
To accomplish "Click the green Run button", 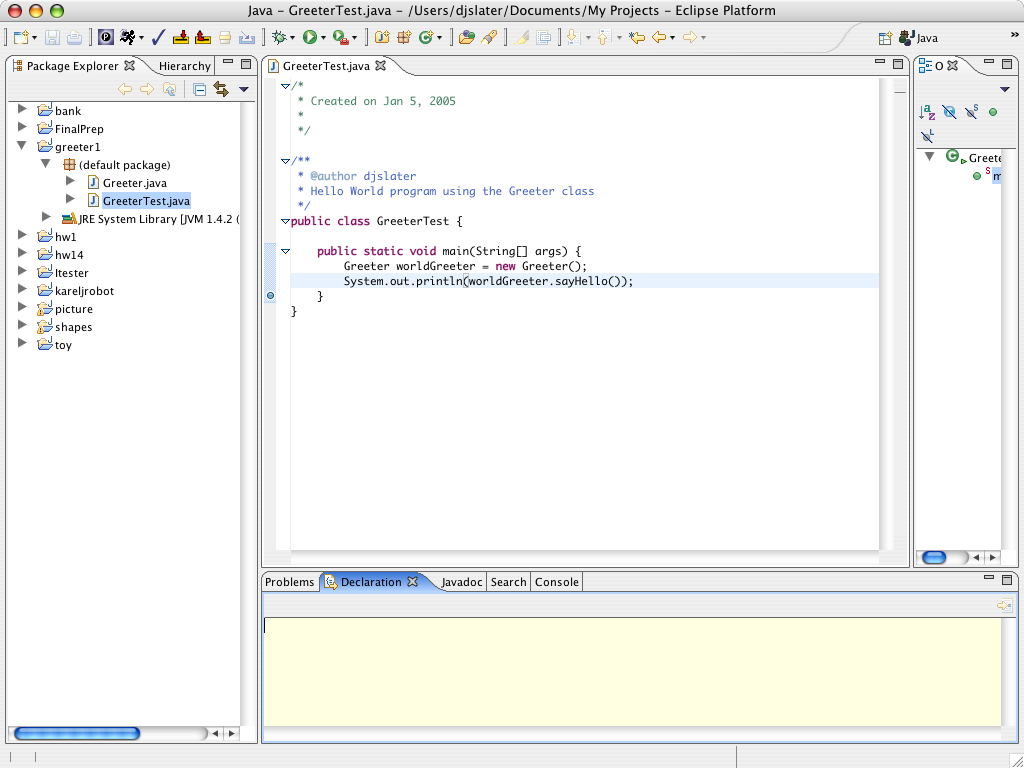I will coord(310,38).
